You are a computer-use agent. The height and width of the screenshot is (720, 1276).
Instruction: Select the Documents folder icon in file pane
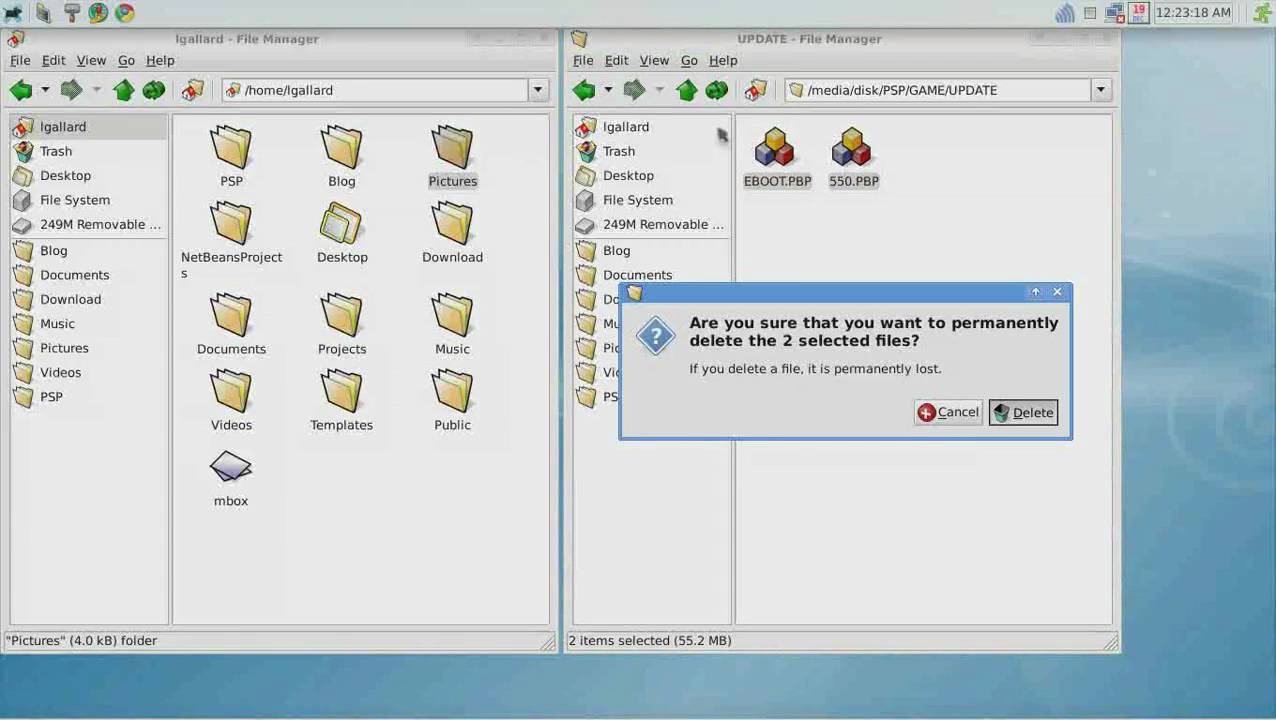[x=231, y=316]
